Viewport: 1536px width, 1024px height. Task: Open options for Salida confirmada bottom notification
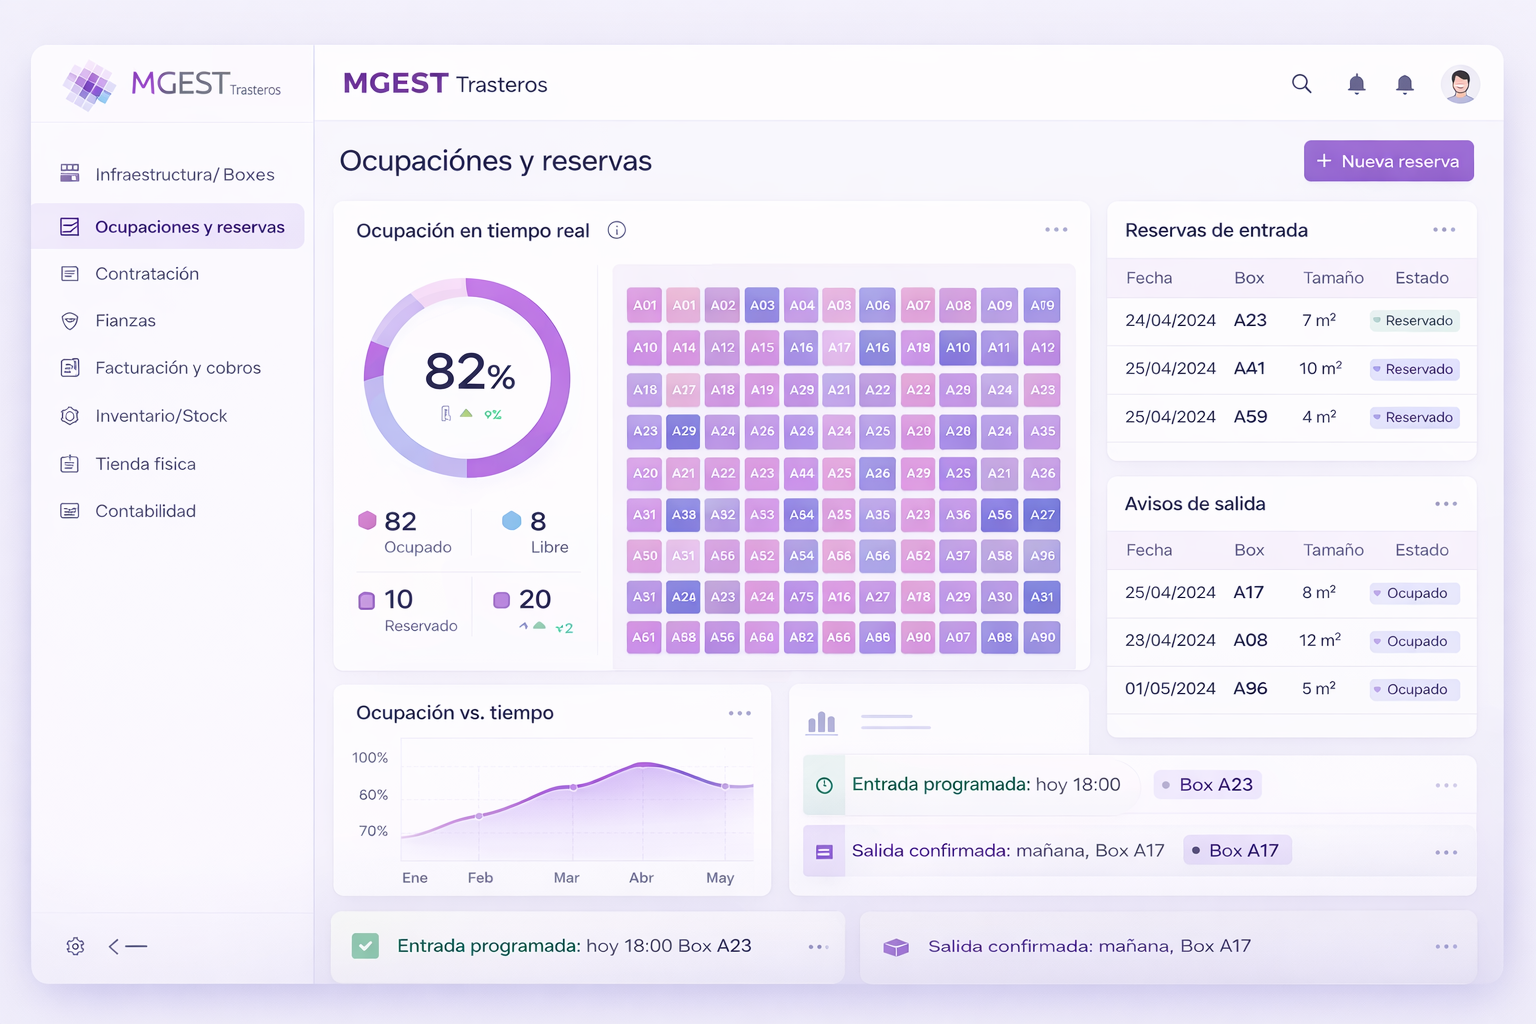coord(1446,946)
